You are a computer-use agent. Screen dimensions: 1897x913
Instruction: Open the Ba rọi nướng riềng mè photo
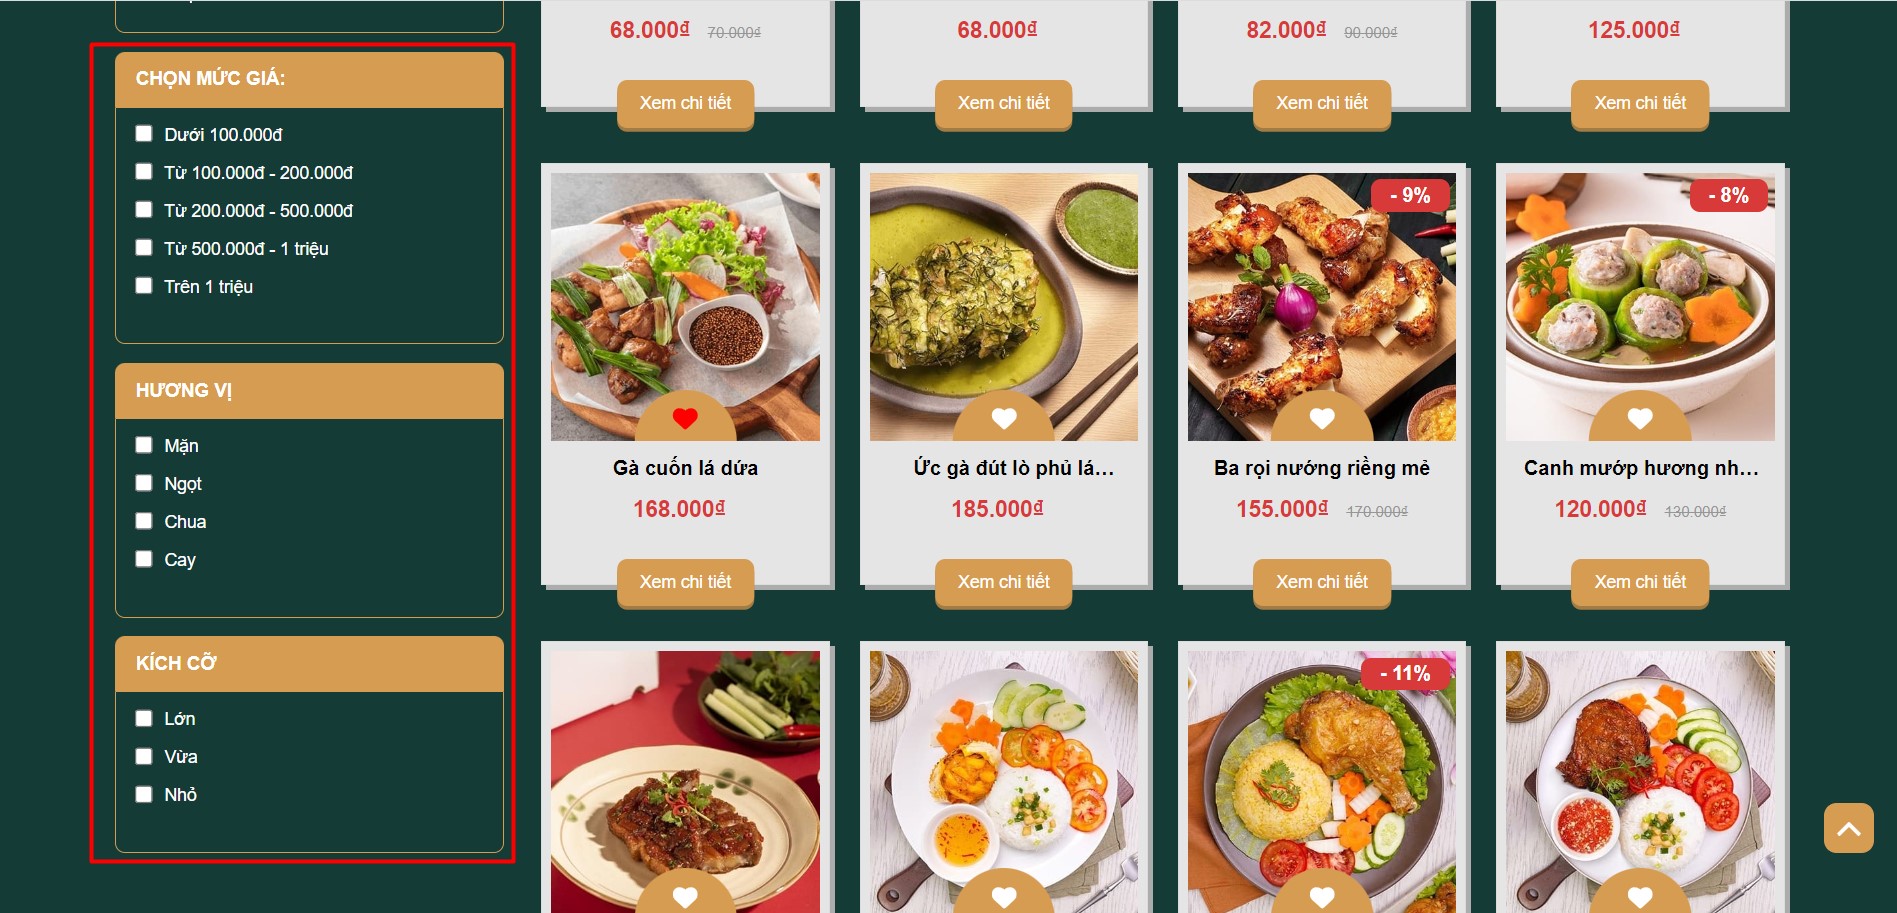1322,307
